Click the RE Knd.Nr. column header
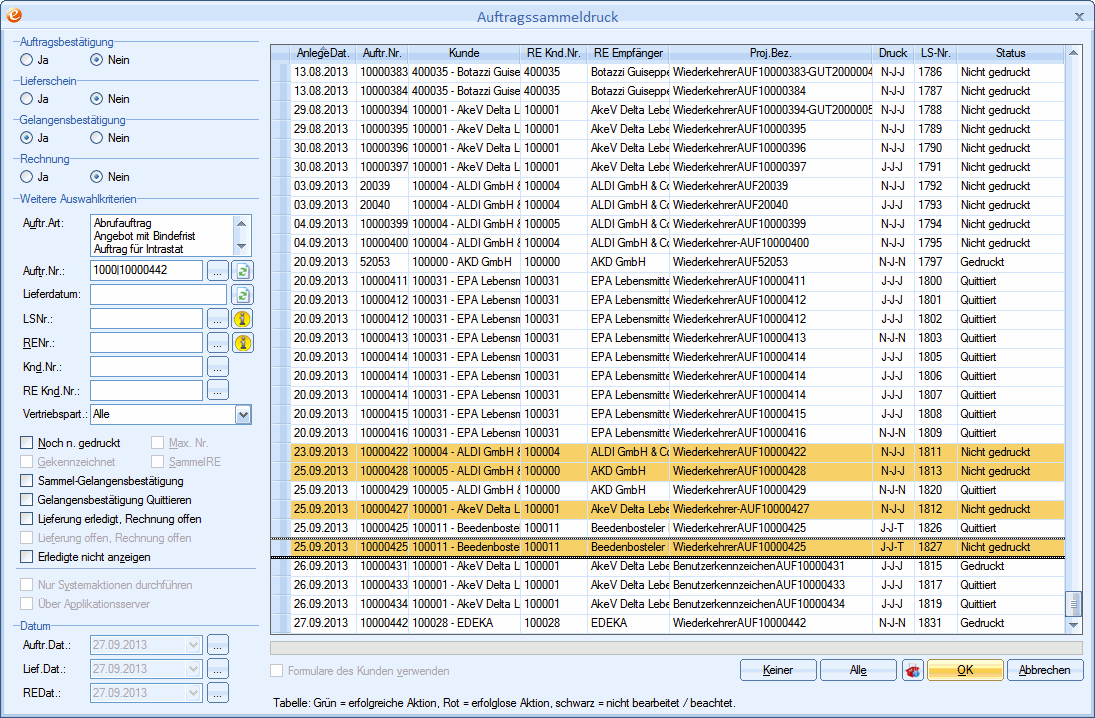This screenshot has width=1095, height=718. pyautogui.click(x=554, y=53)
